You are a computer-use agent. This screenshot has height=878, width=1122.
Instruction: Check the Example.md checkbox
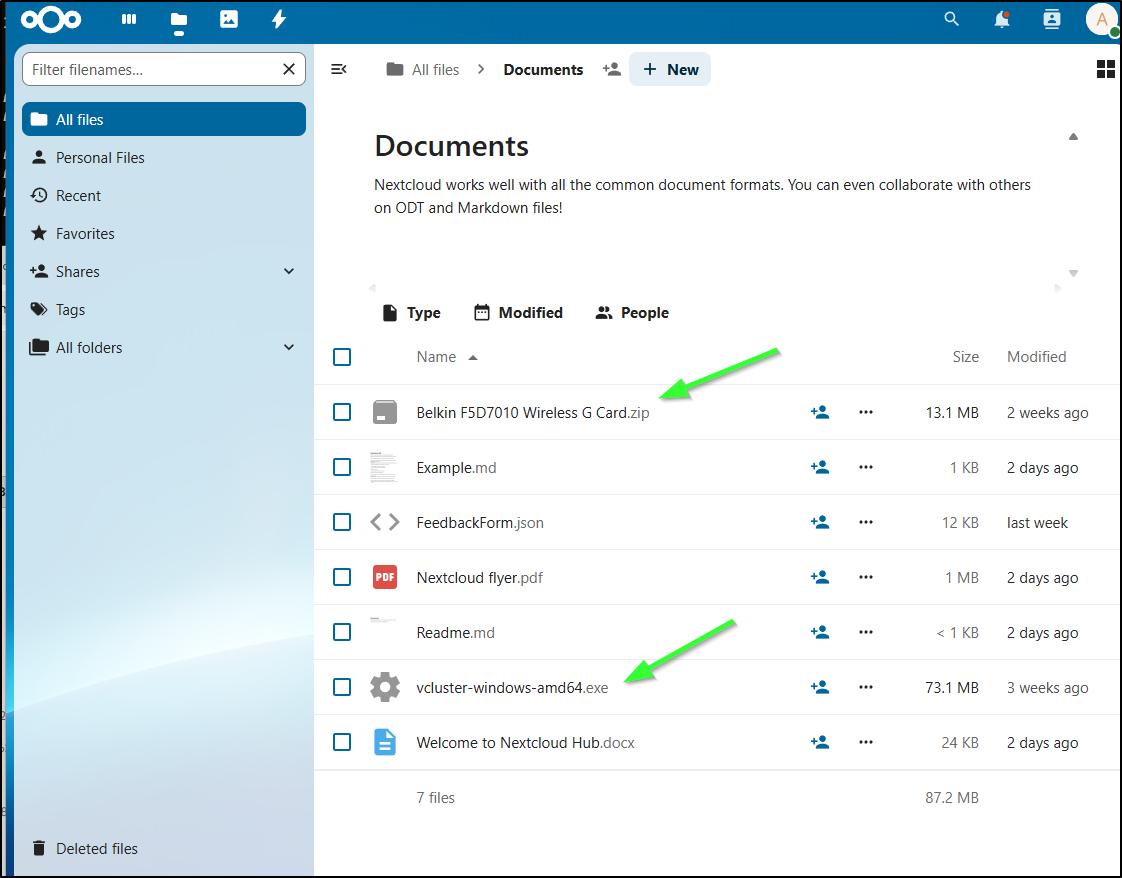pyautogui.click(x=342, y=467)
